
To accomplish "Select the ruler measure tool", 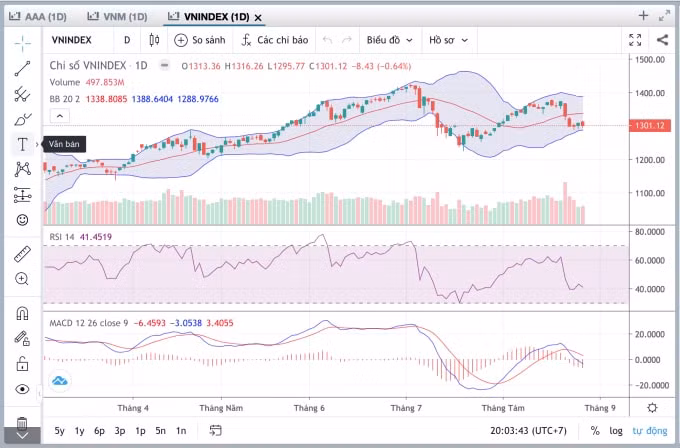I will tap(22, 254).
